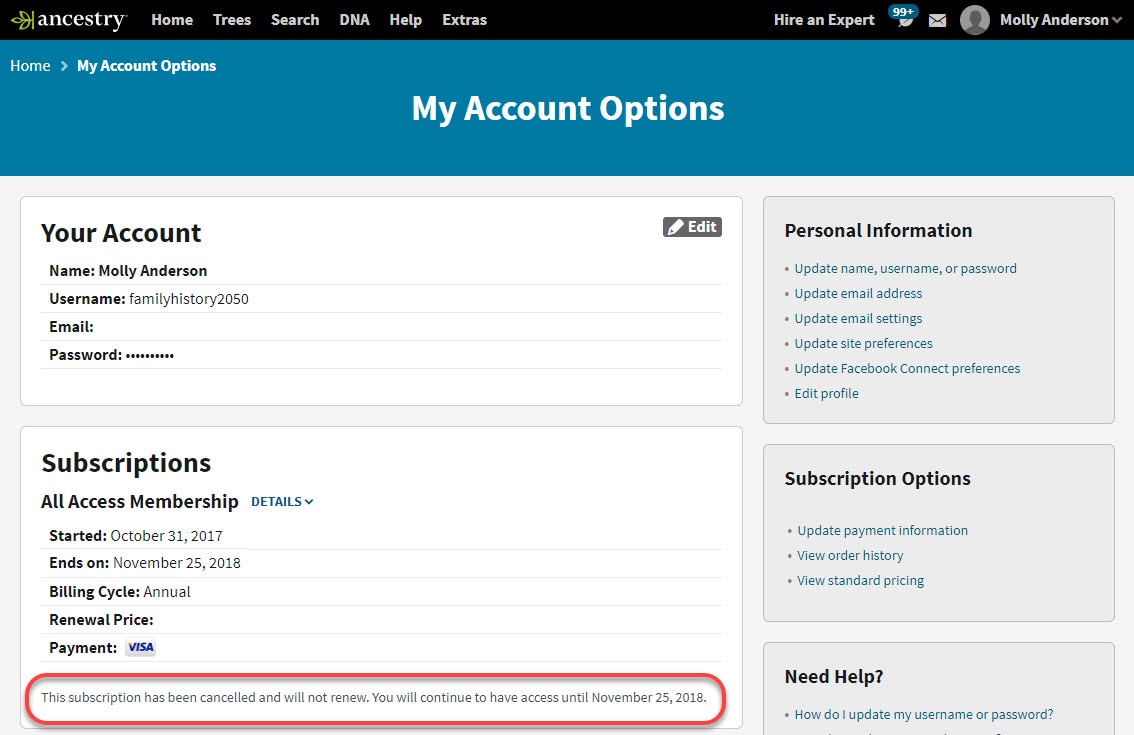This screenshot has height=735, width=1134.
Task: Click the Your Account heading
Action: [x=121, y=233]
